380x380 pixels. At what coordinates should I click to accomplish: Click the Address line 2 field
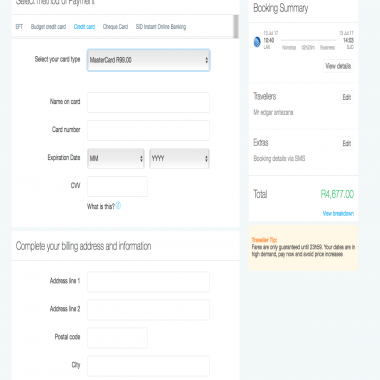149,310
